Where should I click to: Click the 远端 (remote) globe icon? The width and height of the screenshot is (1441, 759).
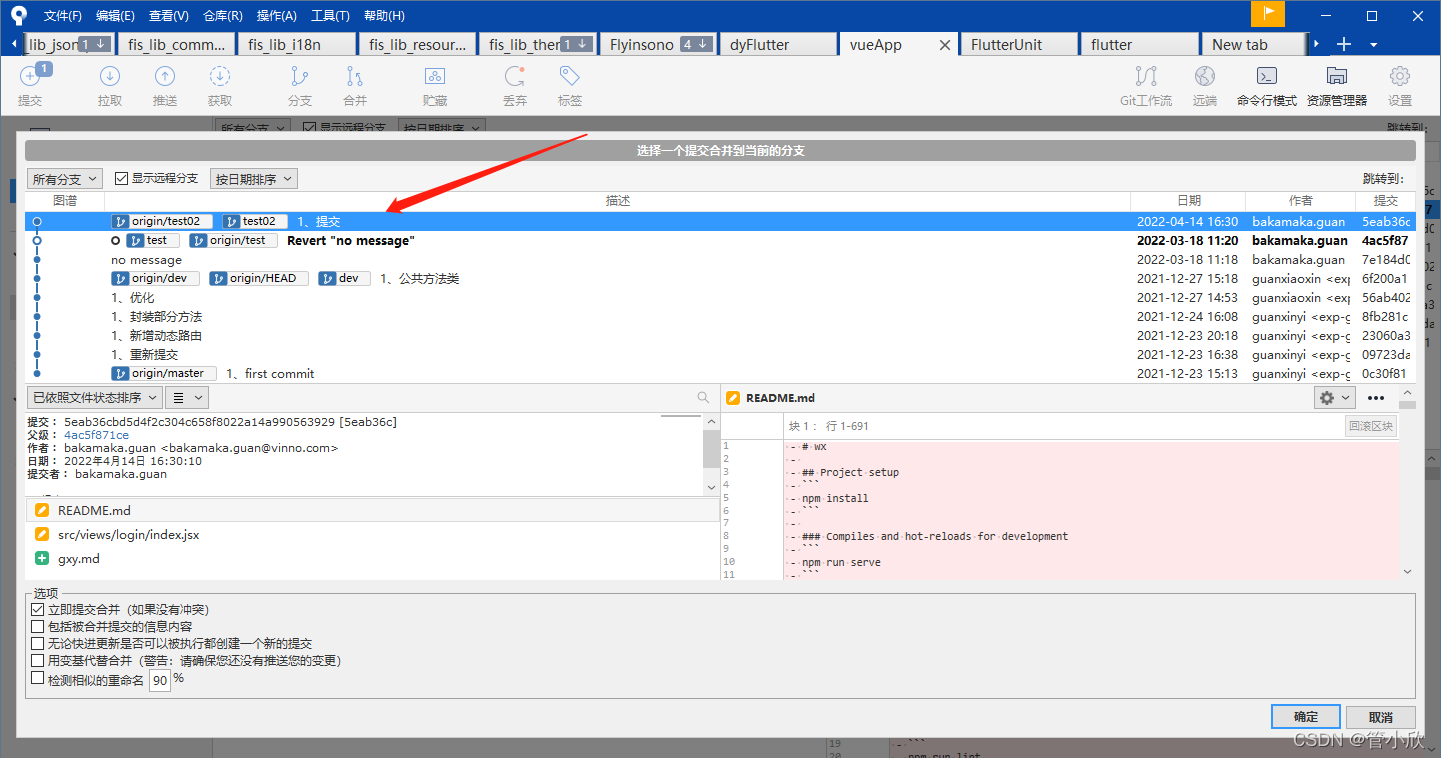(1205, 77)
